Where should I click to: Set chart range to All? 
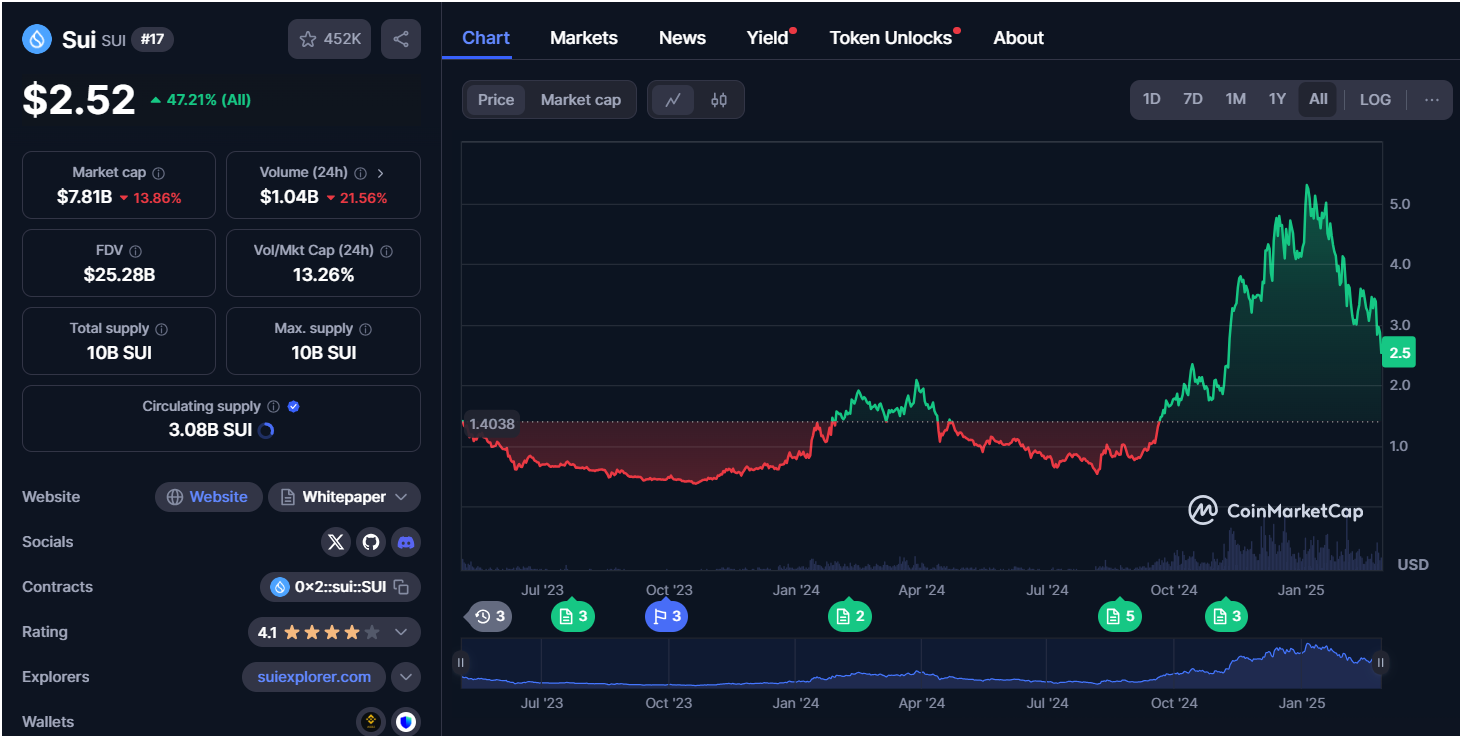pyautogui.click(x=1318, y=99)
